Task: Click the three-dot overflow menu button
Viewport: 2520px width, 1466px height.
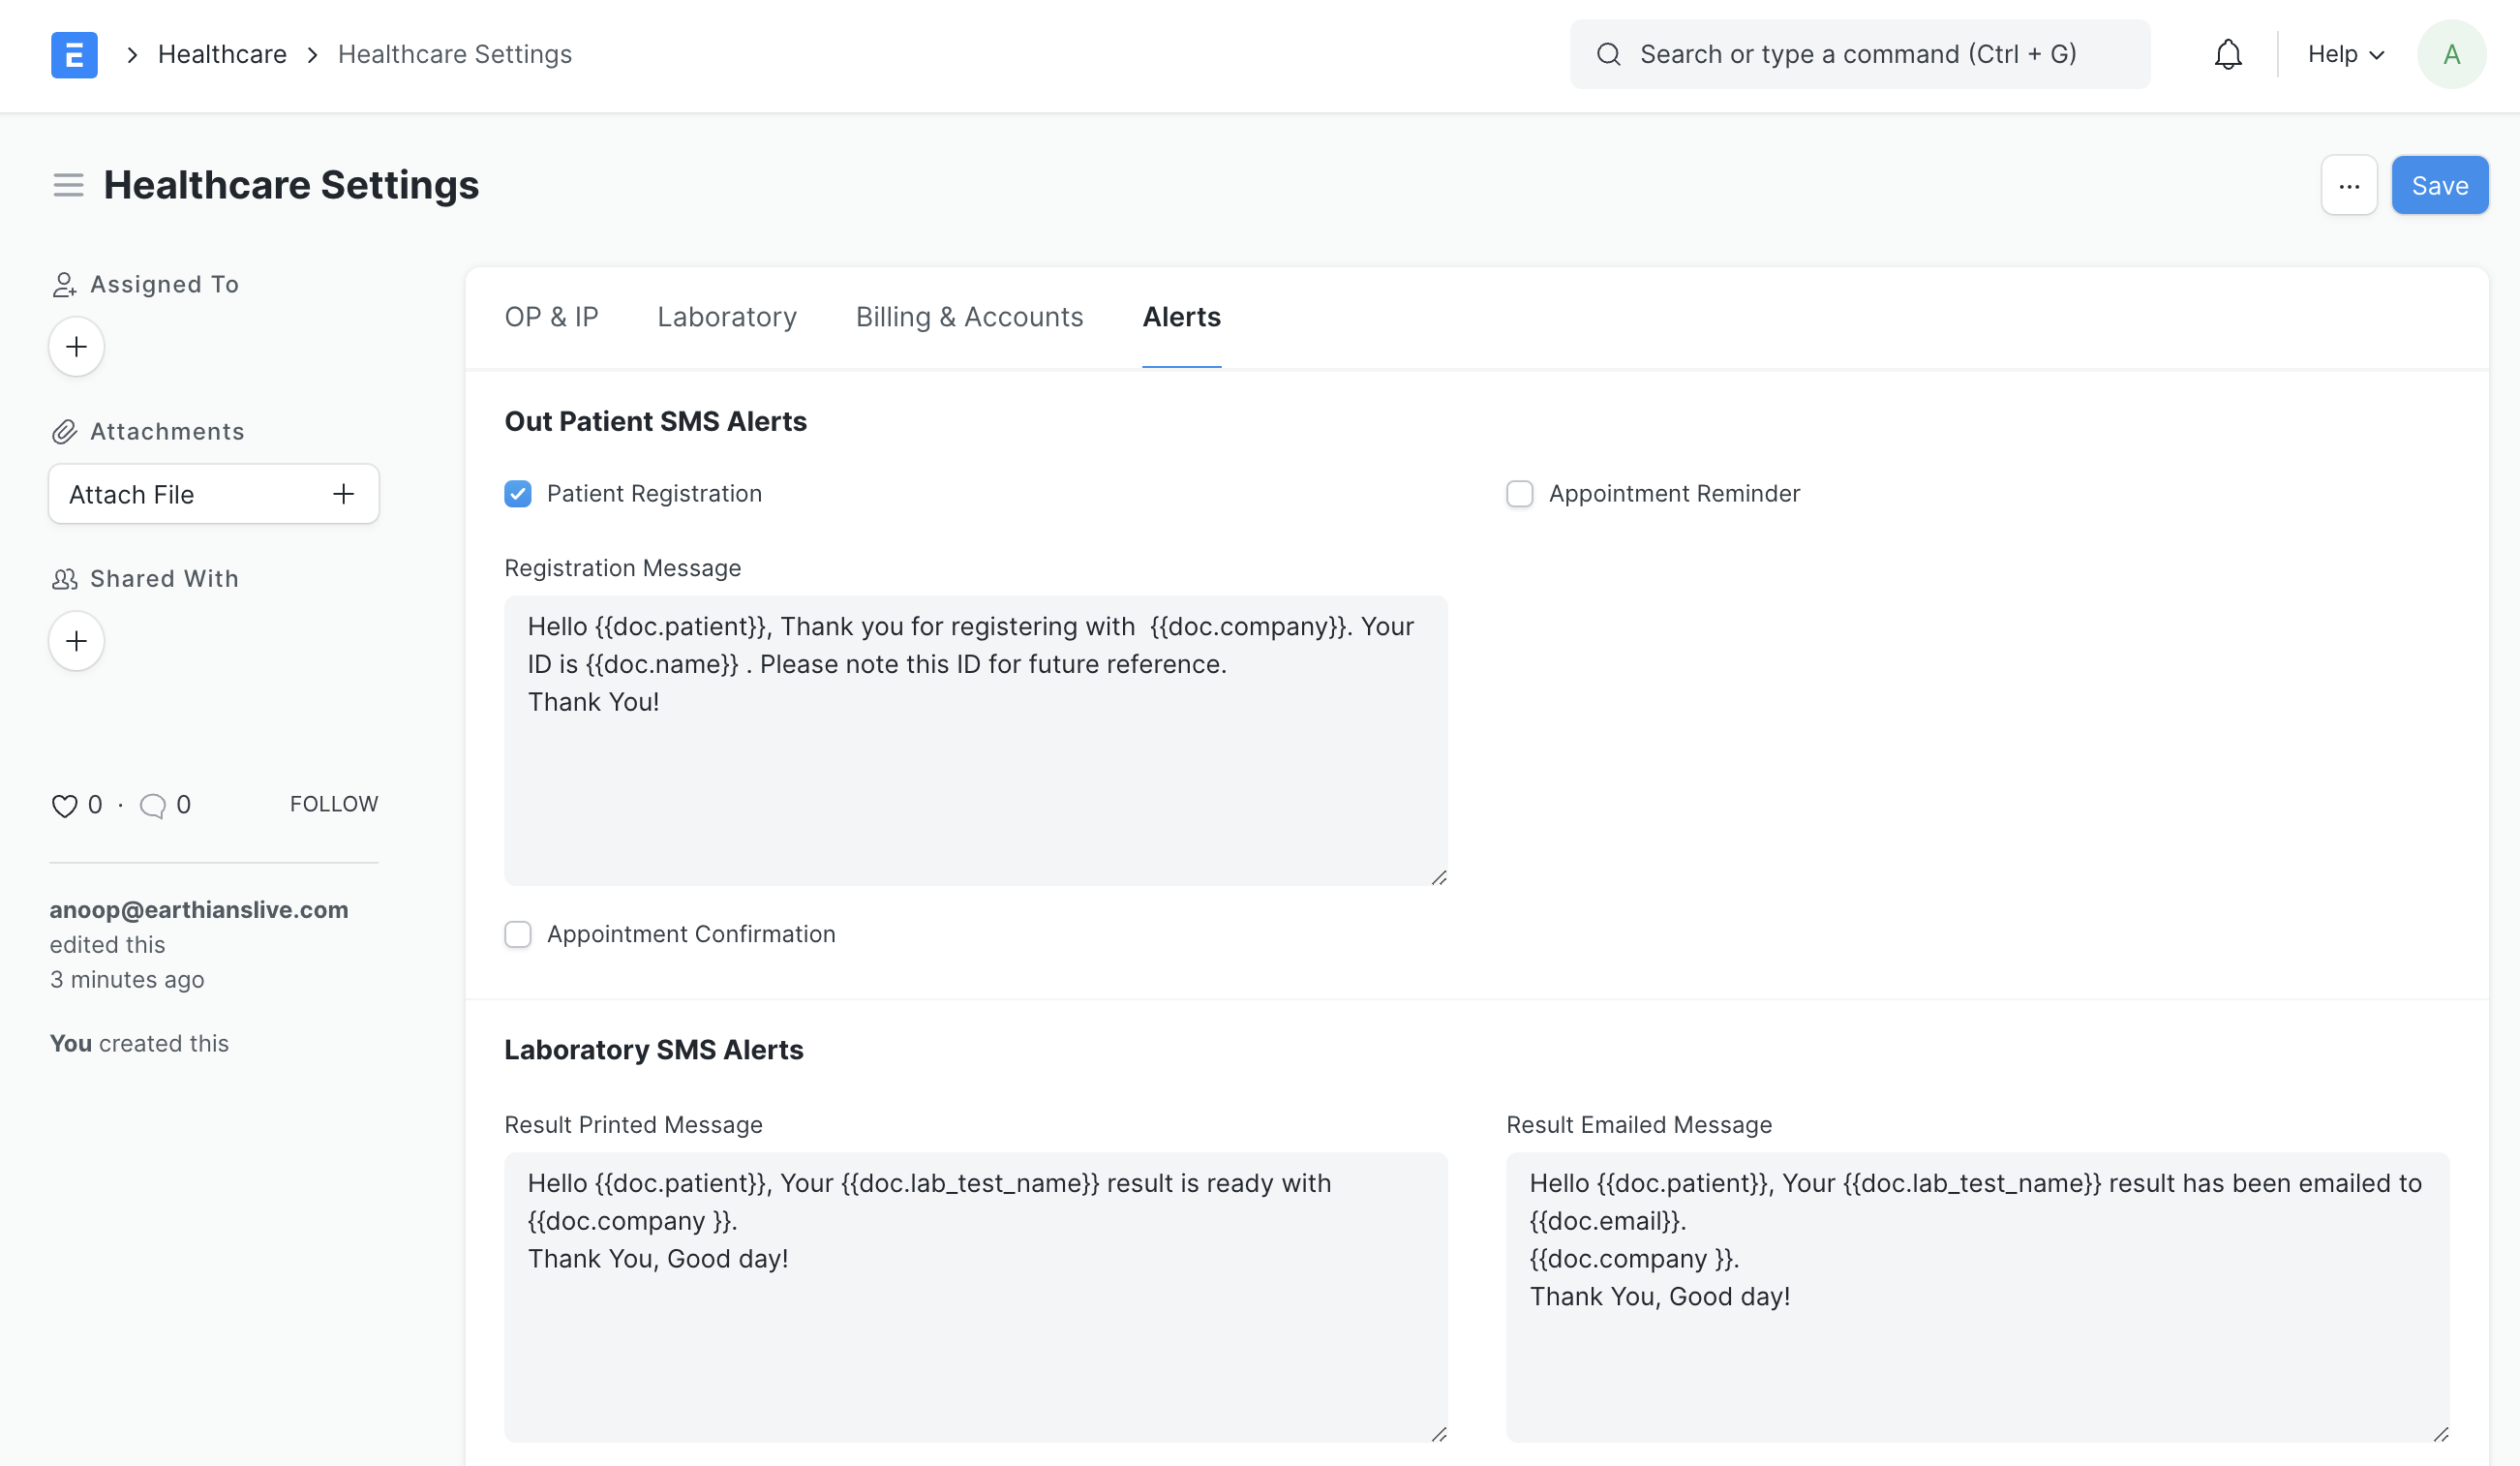Action: (2349, 183)
